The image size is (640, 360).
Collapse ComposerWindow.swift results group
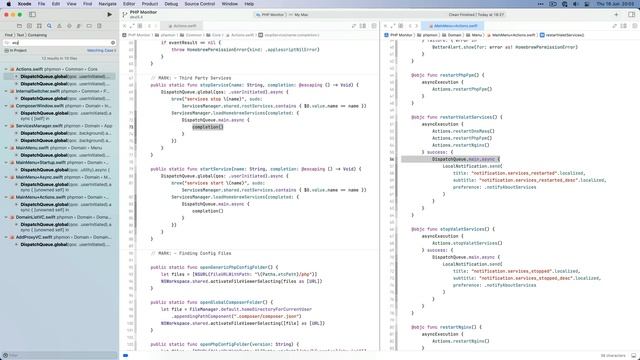pyautogui.click(x=6, y=106)
